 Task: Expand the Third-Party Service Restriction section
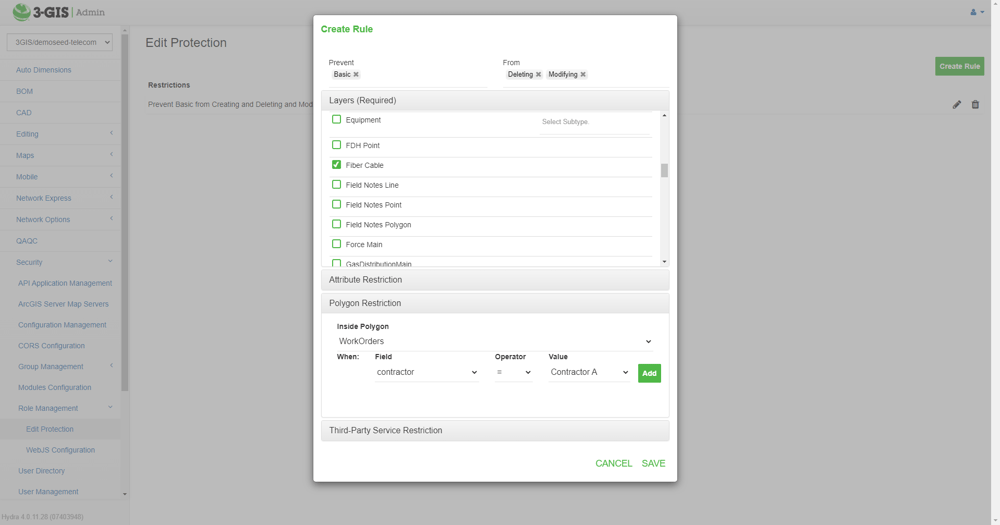coord(495,431)
